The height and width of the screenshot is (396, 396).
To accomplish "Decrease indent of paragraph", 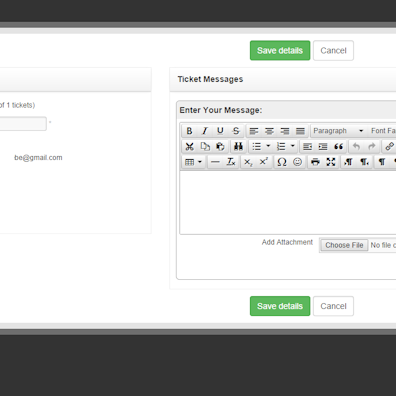I will pos(307,146).
